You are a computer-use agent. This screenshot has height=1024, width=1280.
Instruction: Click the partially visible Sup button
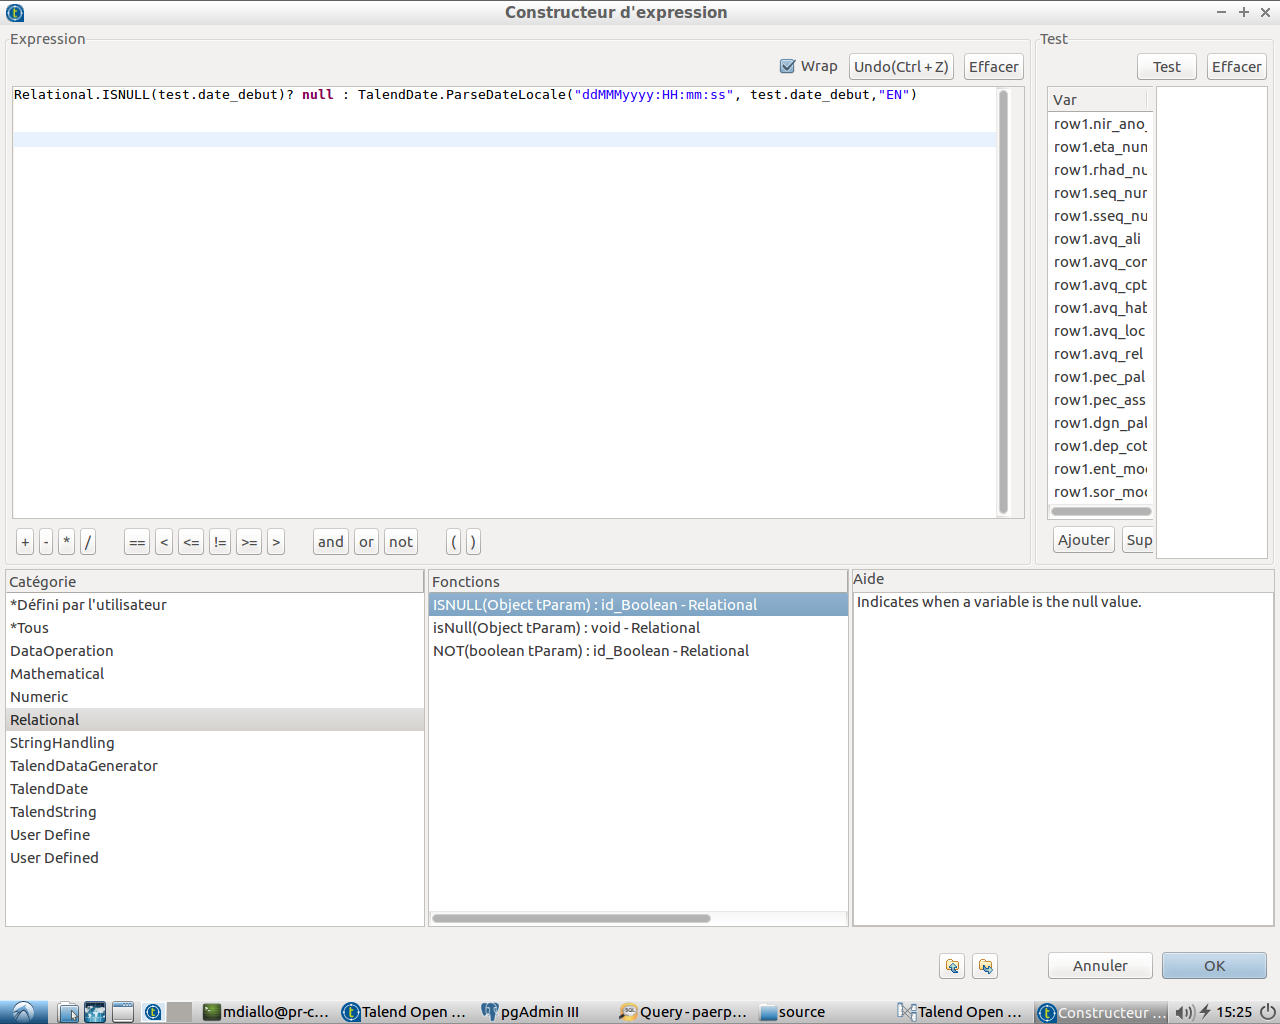1138,540
